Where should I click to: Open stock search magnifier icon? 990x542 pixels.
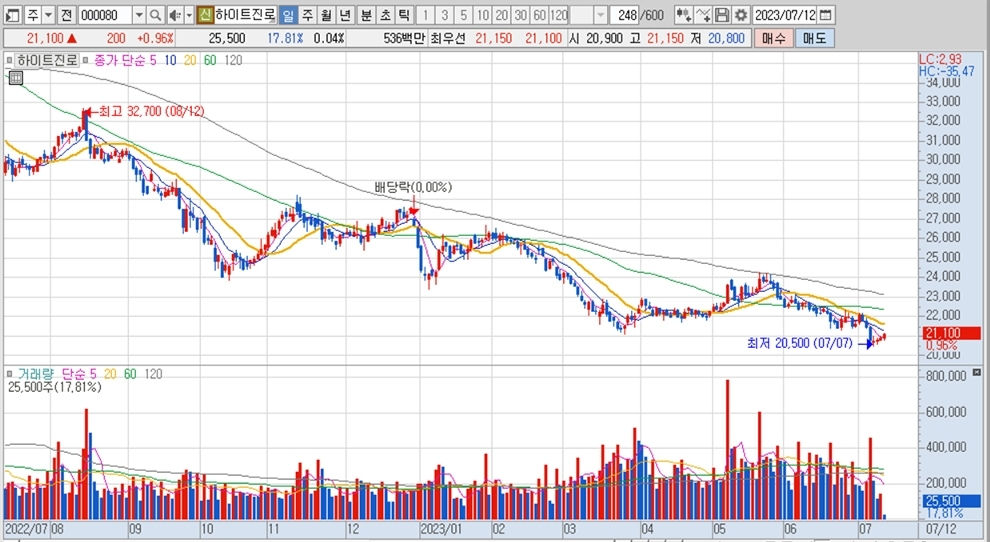click(155, 15)
